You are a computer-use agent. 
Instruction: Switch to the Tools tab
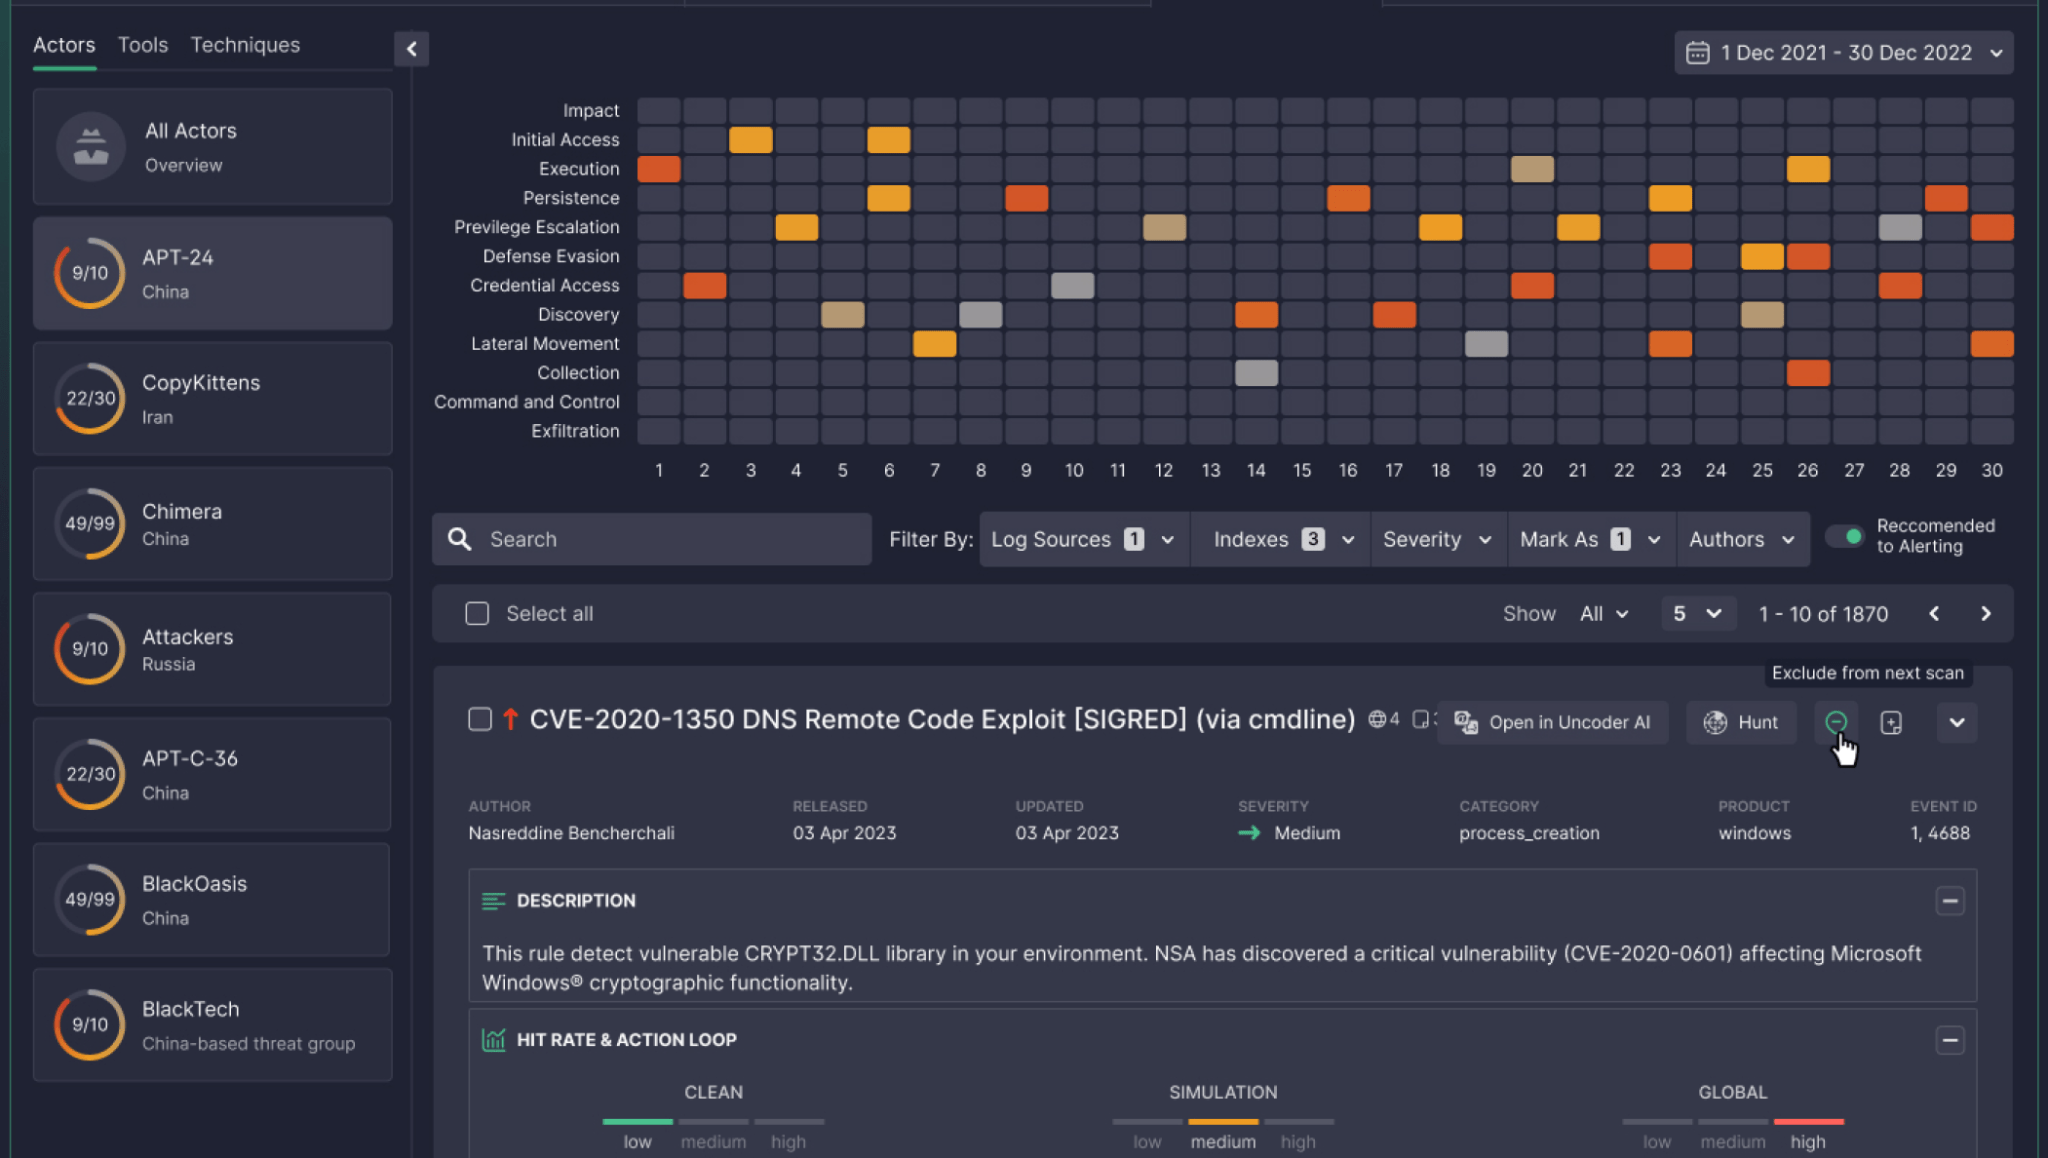[142, 44]
